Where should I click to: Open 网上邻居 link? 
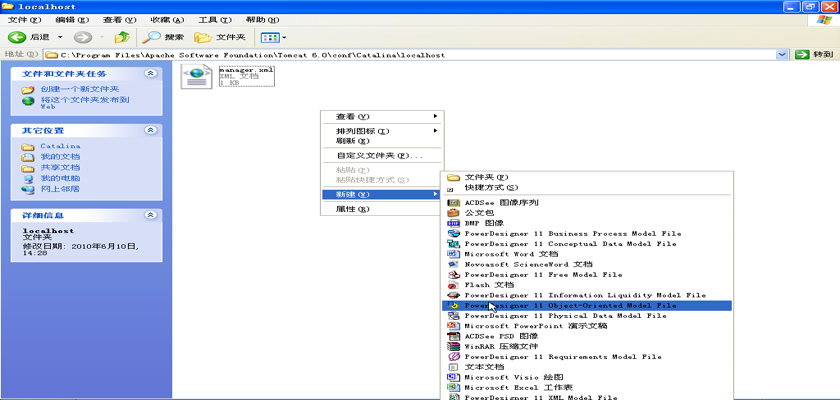61,188
